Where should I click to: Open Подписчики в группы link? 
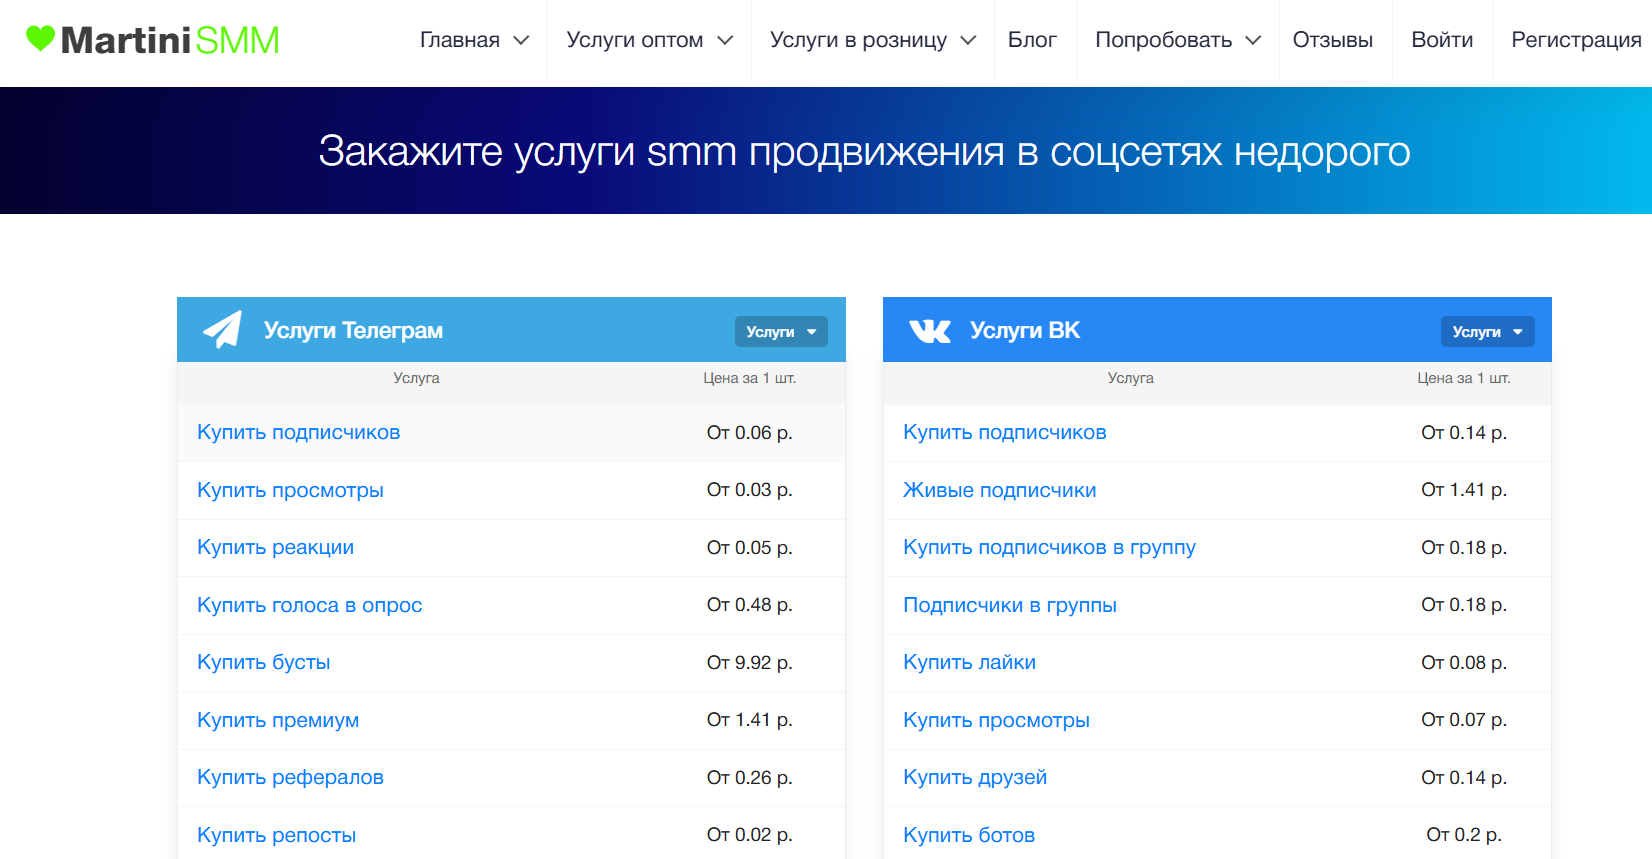click(1010, 605)
